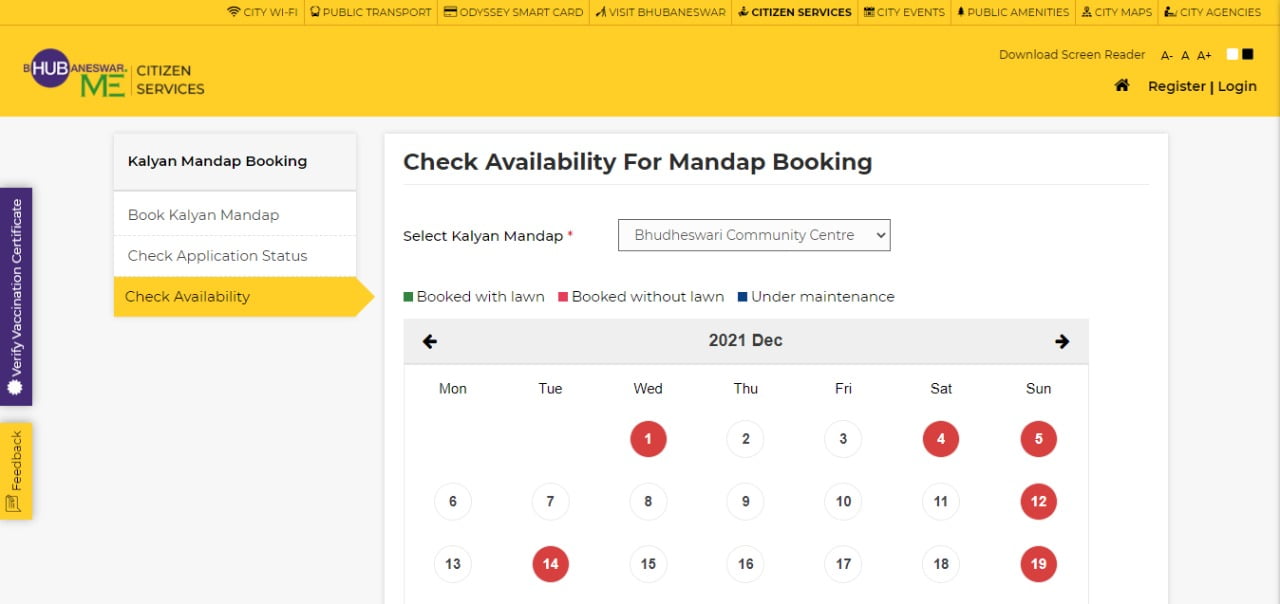Image resolution: width=1280 pixels, height=604 pixels.
Task: Decrease font size with A- control
Action: click(x=1166, y=56)
